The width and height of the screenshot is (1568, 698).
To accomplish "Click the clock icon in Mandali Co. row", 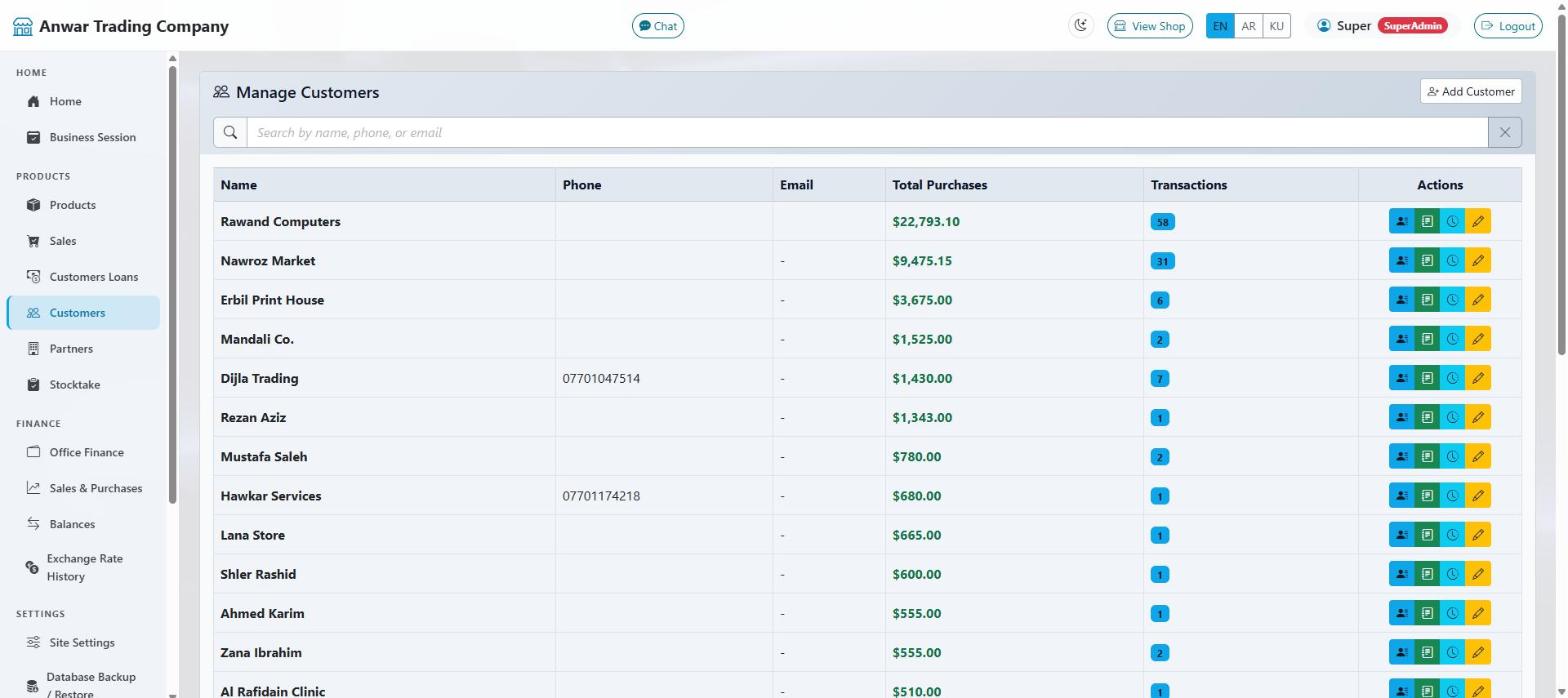I will click(x=1452, y=339).
